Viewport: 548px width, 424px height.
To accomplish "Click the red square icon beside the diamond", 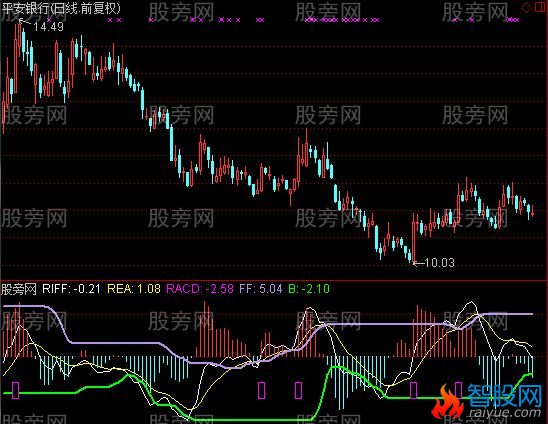I will coord(541,7).
